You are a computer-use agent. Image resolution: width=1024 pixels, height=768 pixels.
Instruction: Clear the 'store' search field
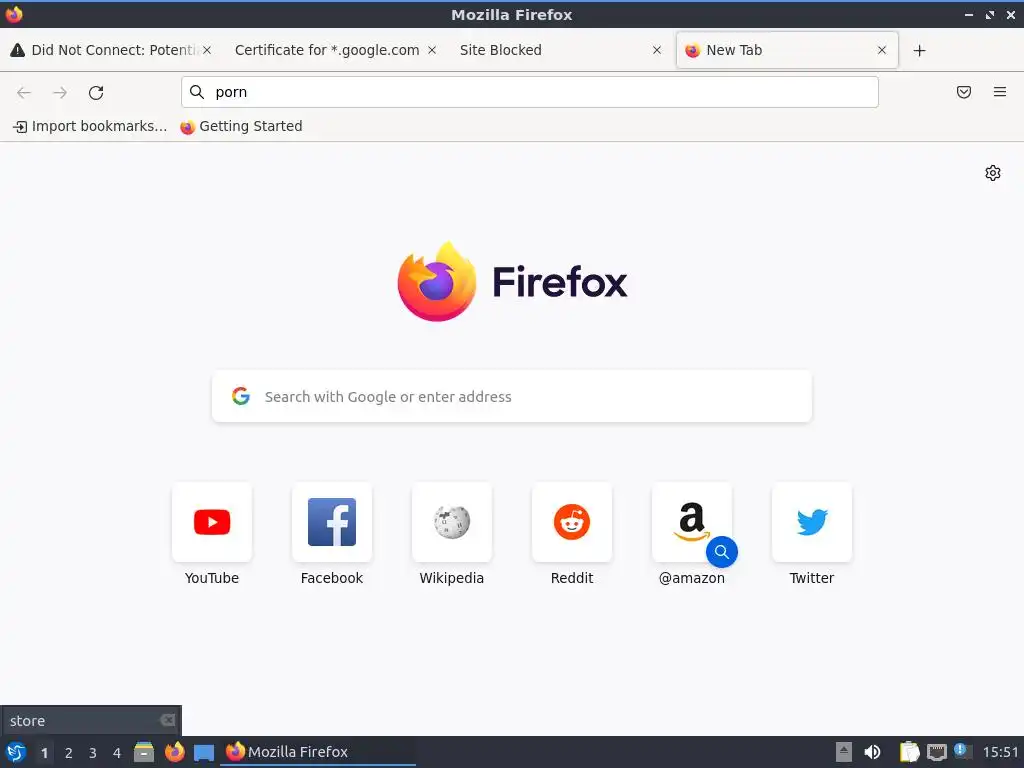pos(168,720)
